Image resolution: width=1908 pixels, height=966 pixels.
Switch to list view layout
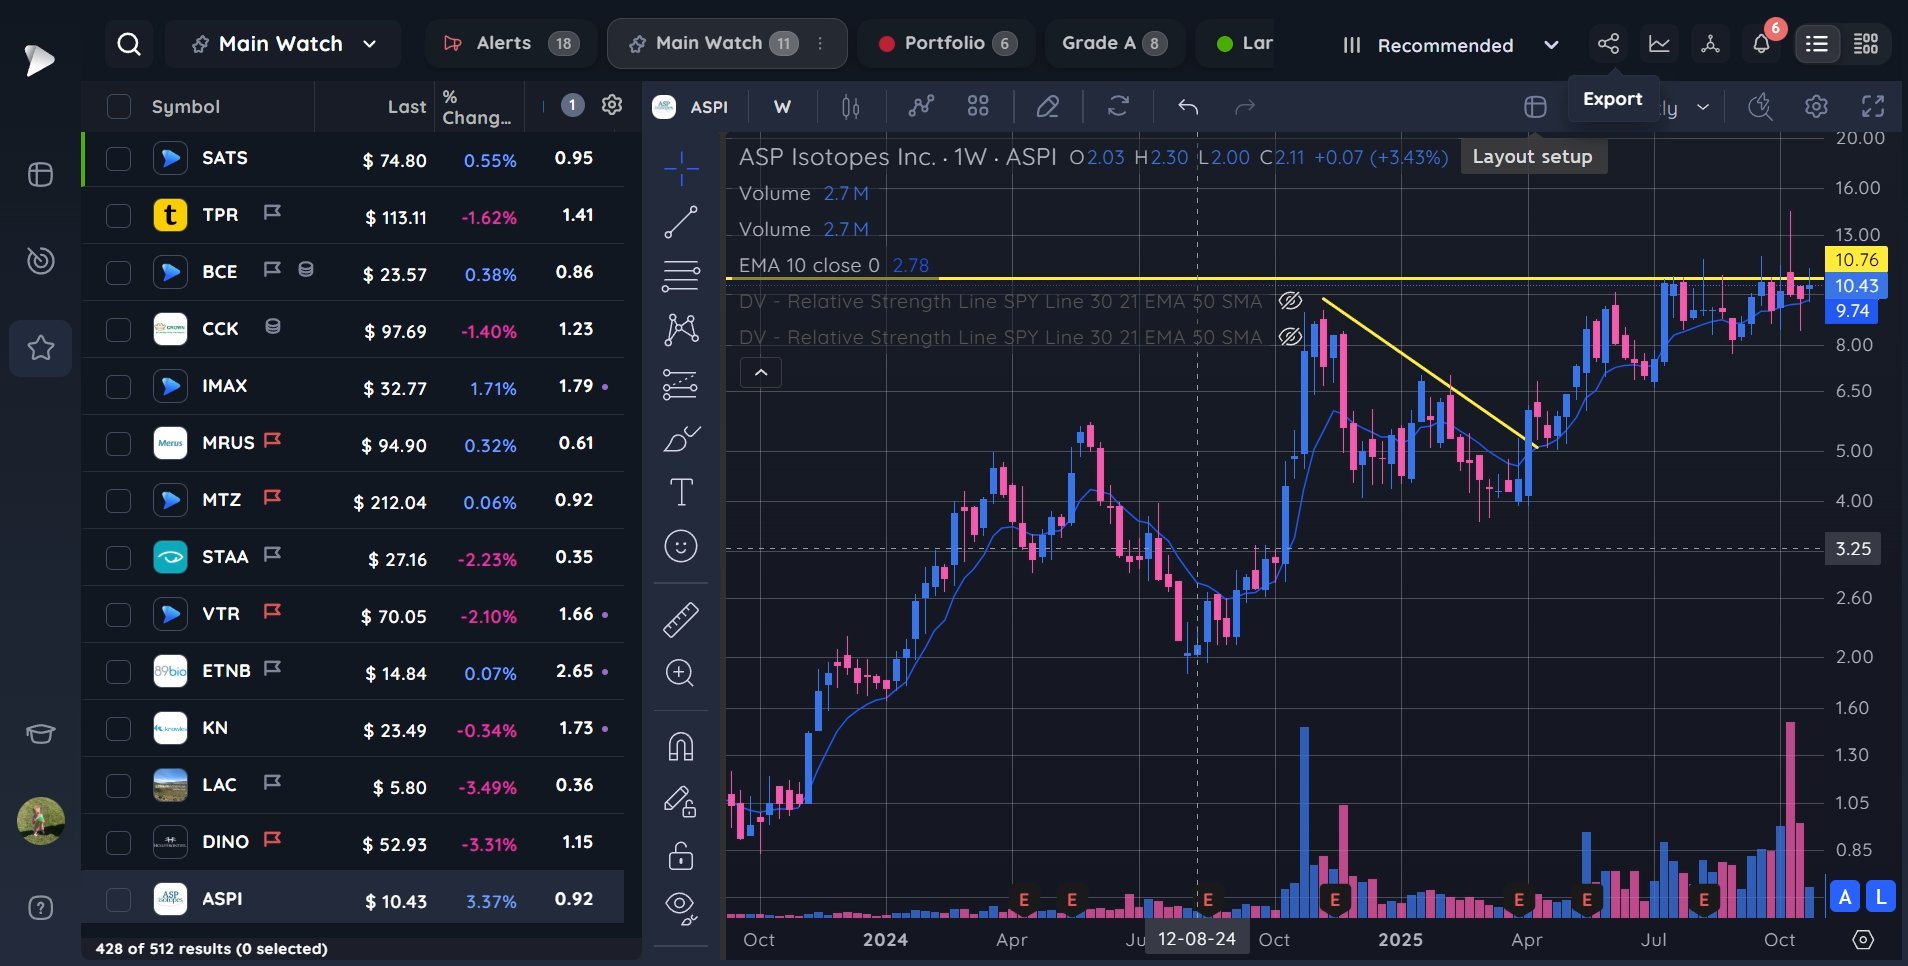click(1816, 44)
